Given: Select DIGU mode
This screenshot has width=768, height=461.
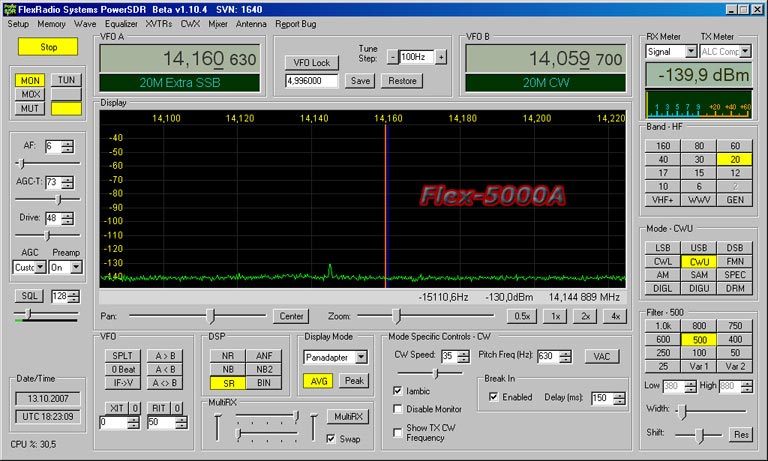Looking at the screenshot, I should 699,289.
